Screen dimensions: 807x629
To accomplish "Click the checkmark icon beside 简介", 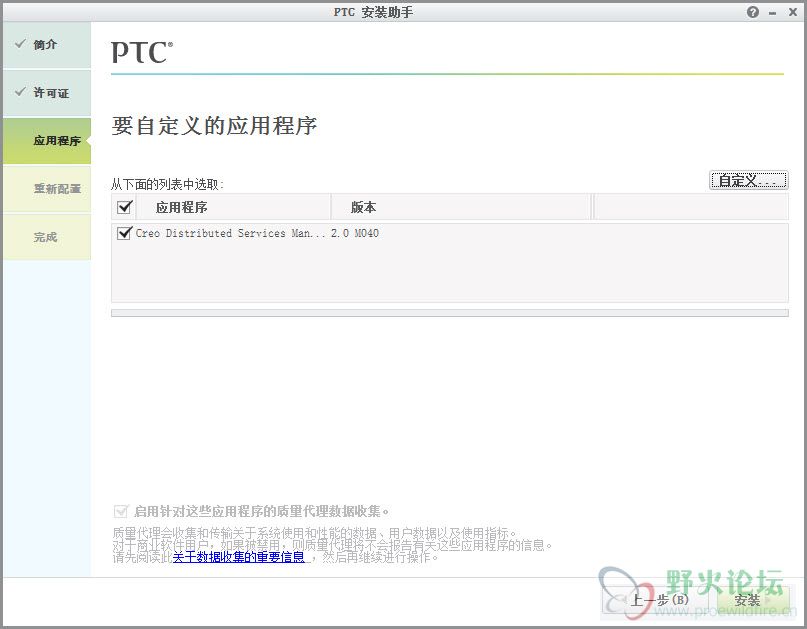I will tap(20, 44).
